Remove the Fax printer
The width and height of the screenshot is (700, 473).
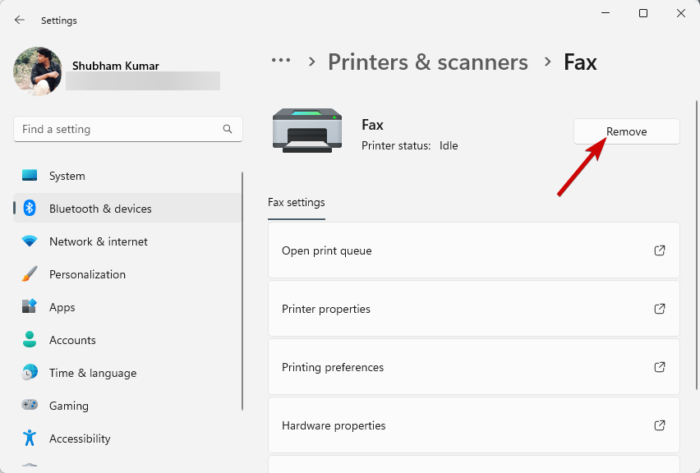(626, 132)
